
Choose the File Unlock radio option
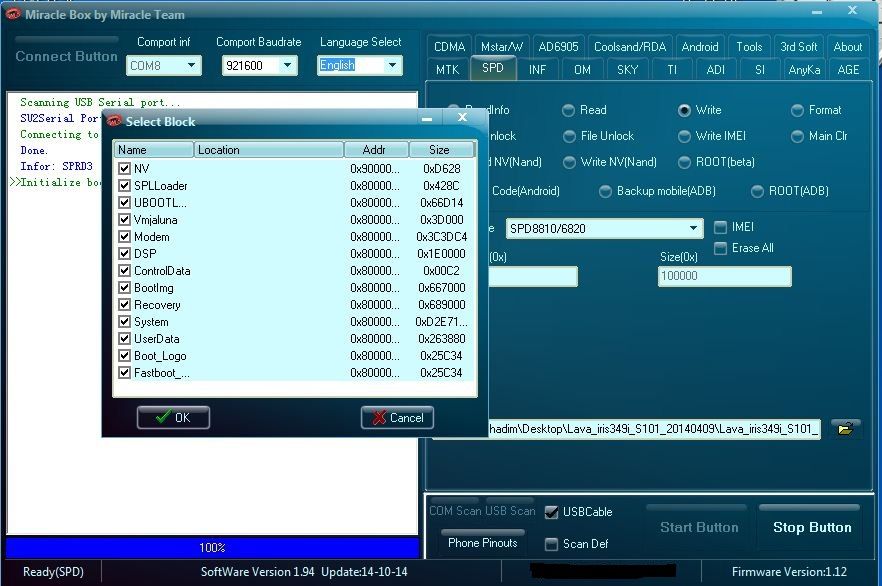coord(569,136)
